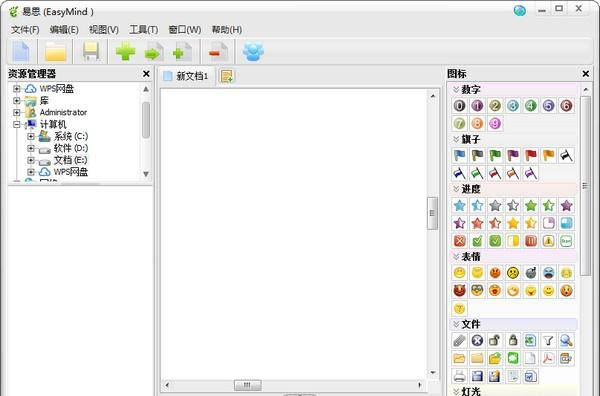Expand the top WPS网盘 tree node

pos(16,89)
